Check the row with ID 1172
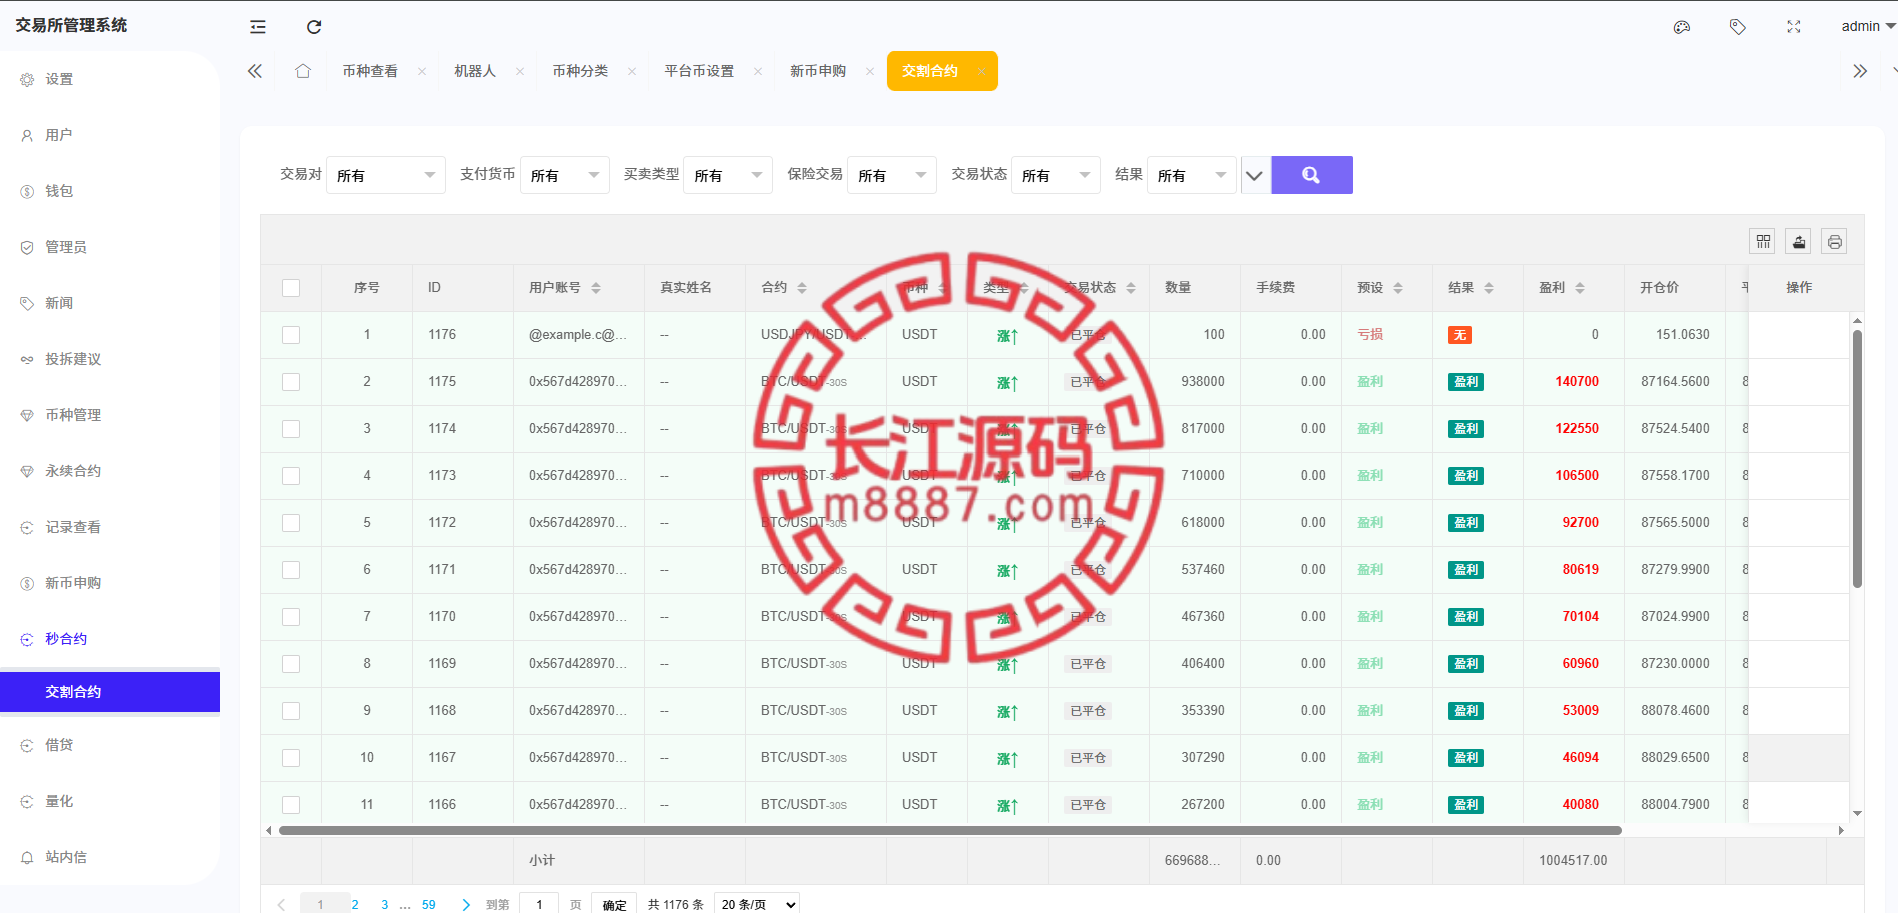 click(x=291, y=523)
